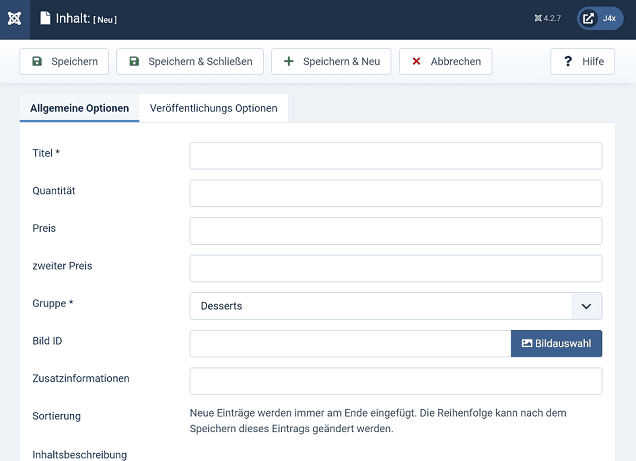The width and height of the screenshot is (636, 461).
Task: Click Speichern & Schließen button
Action: pyautogui.click(x=190, y=62)
